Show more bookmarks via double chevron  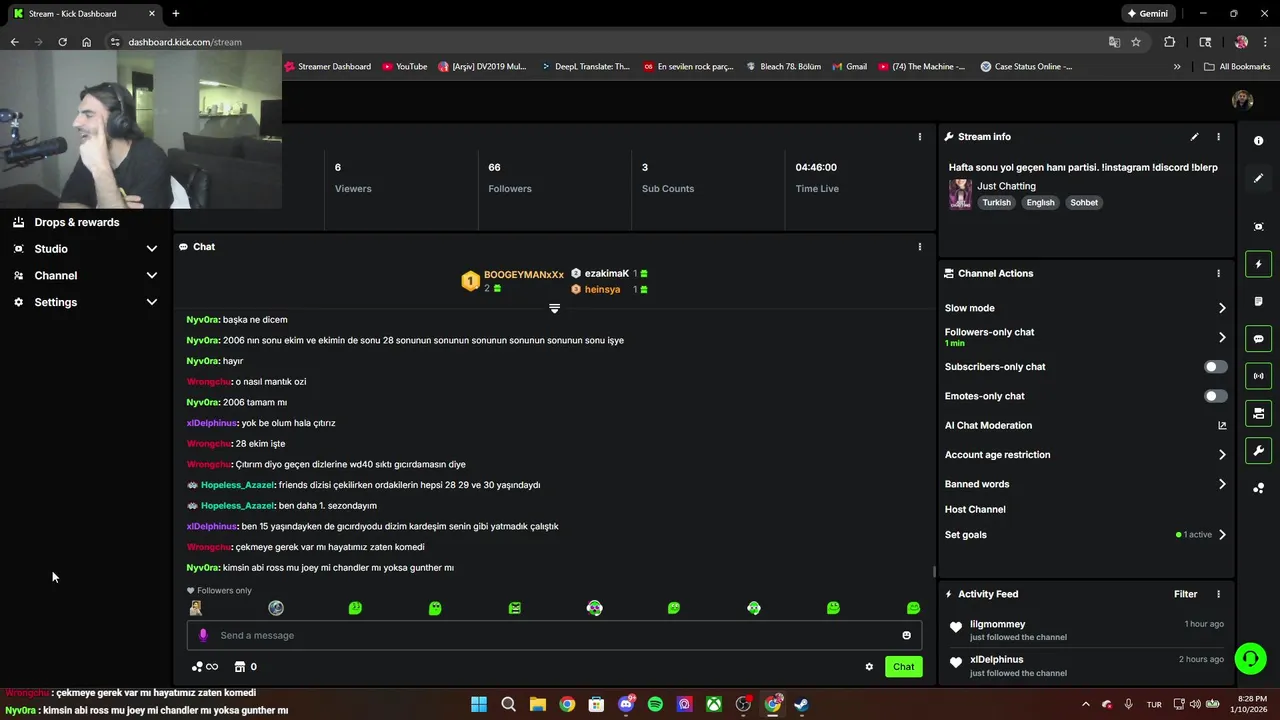1177,67
